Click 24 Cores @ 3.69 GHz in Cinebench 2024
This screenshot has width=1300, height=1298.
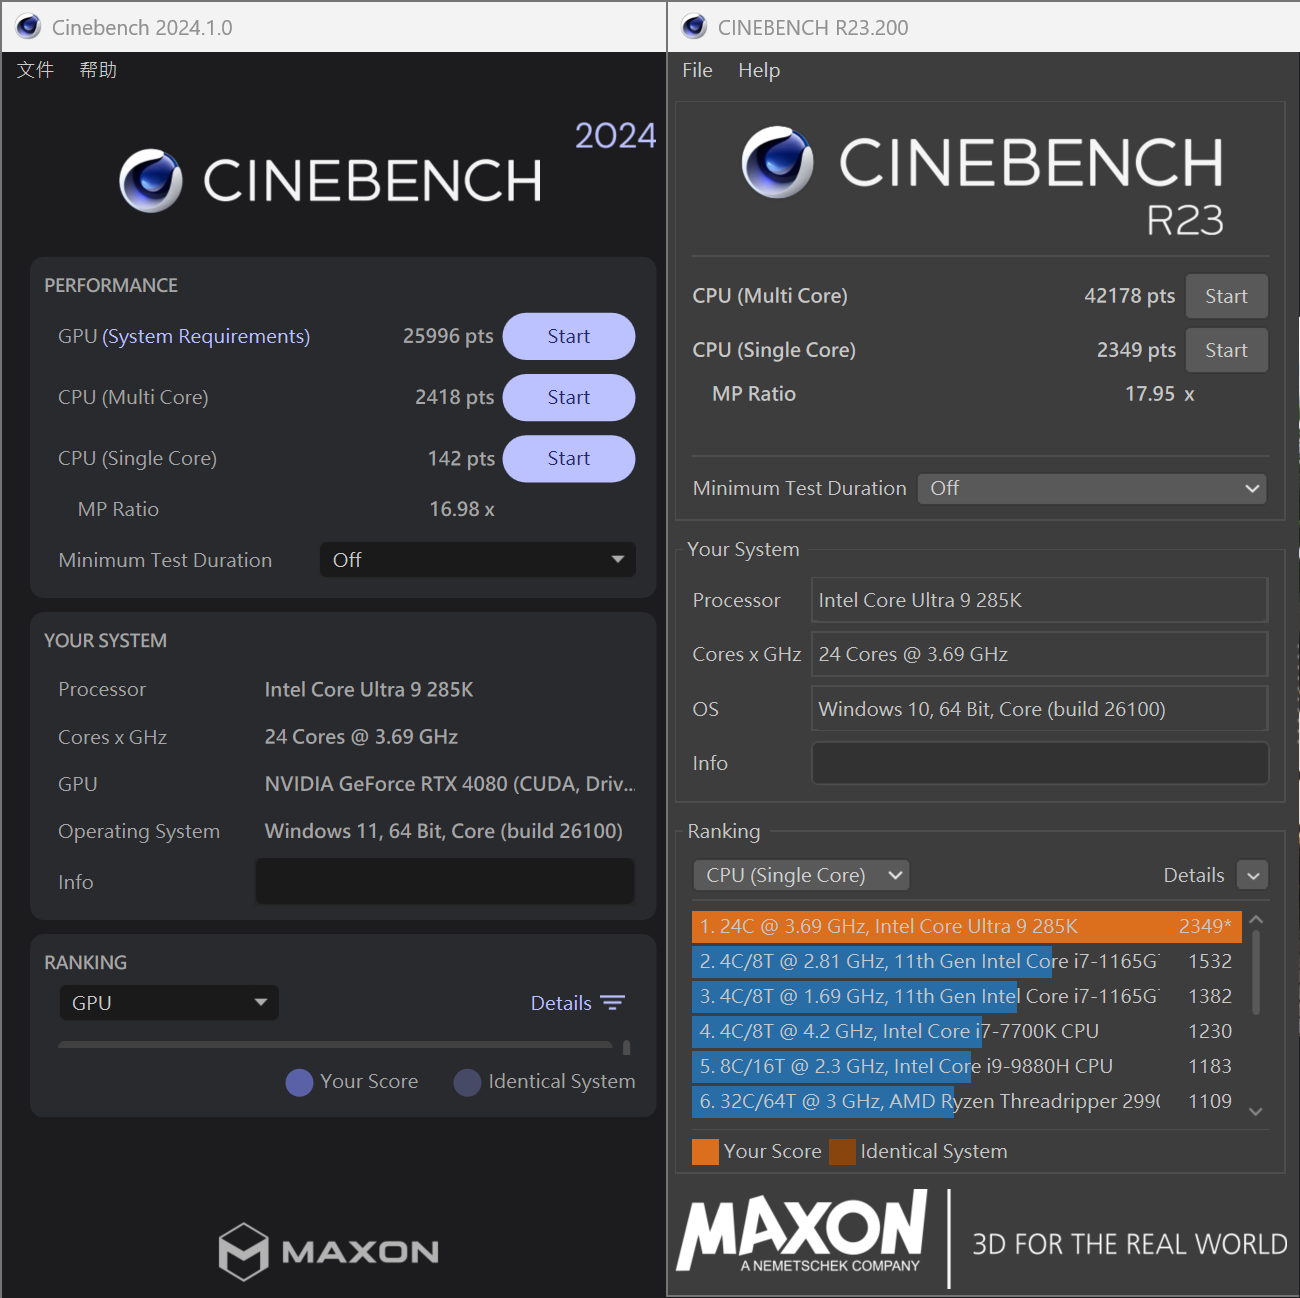(361, 737)
